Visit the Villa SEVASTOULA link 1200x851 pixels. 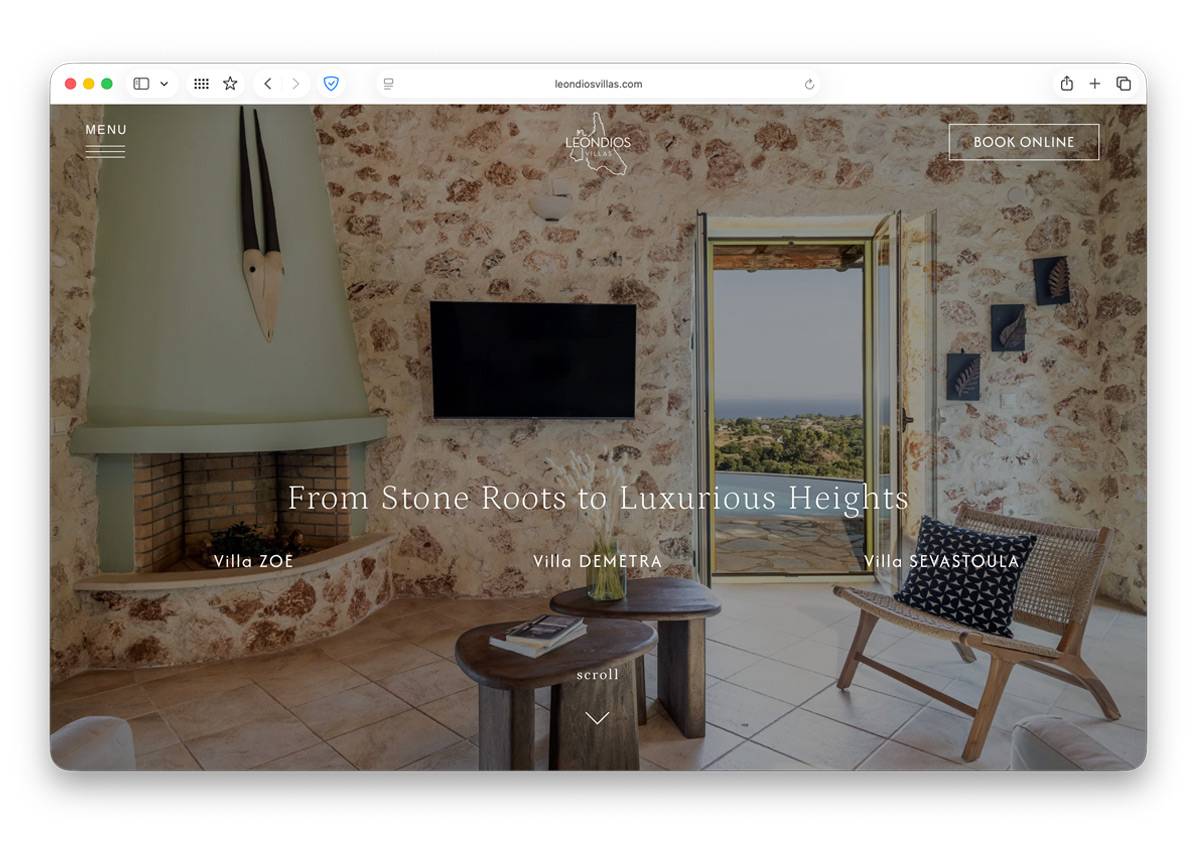click(x=941, y=561)
